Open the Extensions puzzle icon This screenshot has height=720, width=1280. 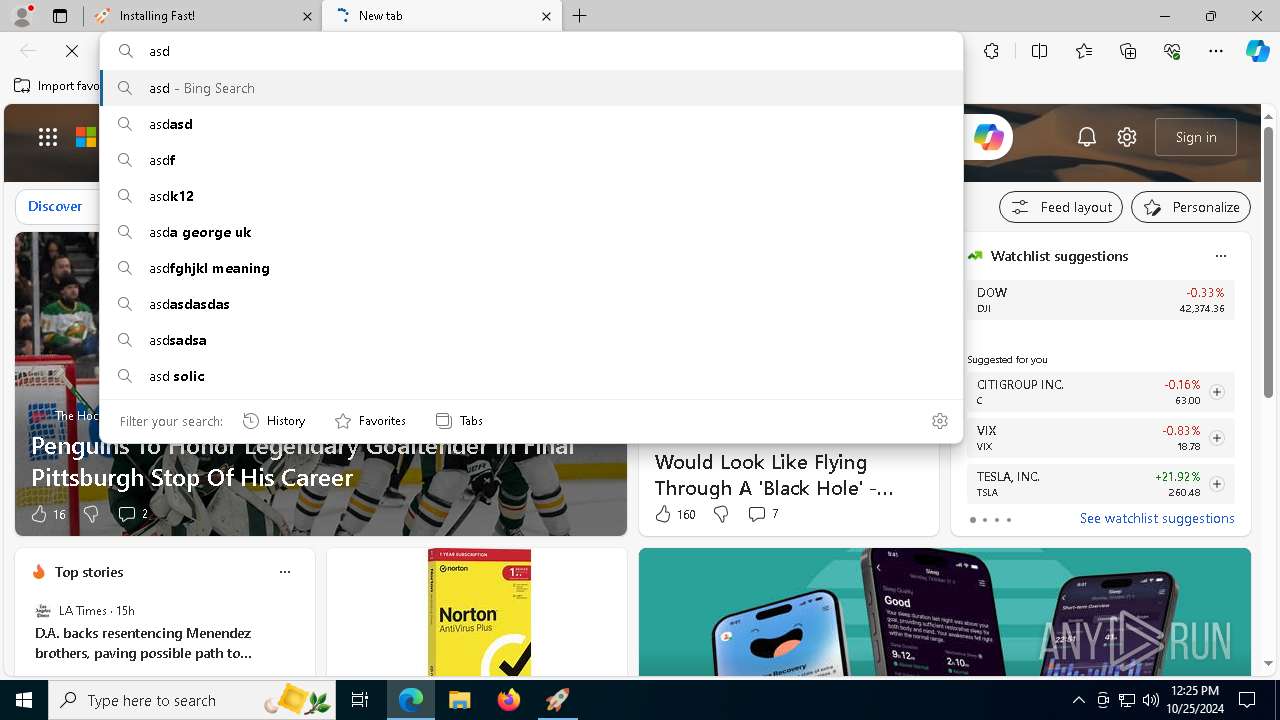(x=991, y=51)
